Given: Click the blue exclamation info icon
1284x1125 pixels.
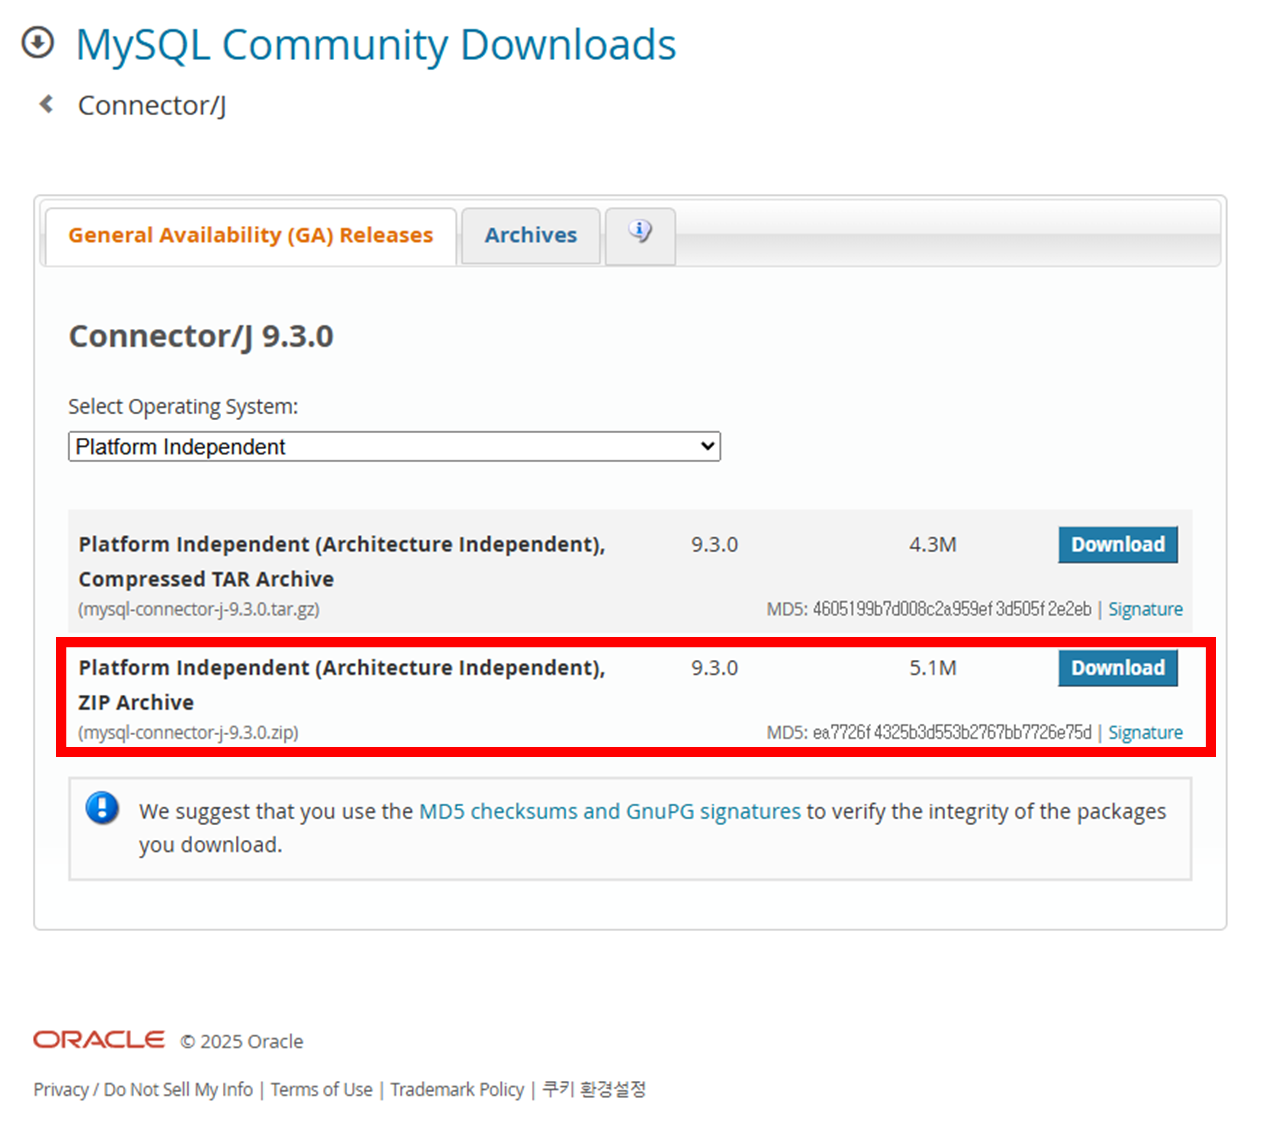Looking at the screenshot, I should click(102, 807).
